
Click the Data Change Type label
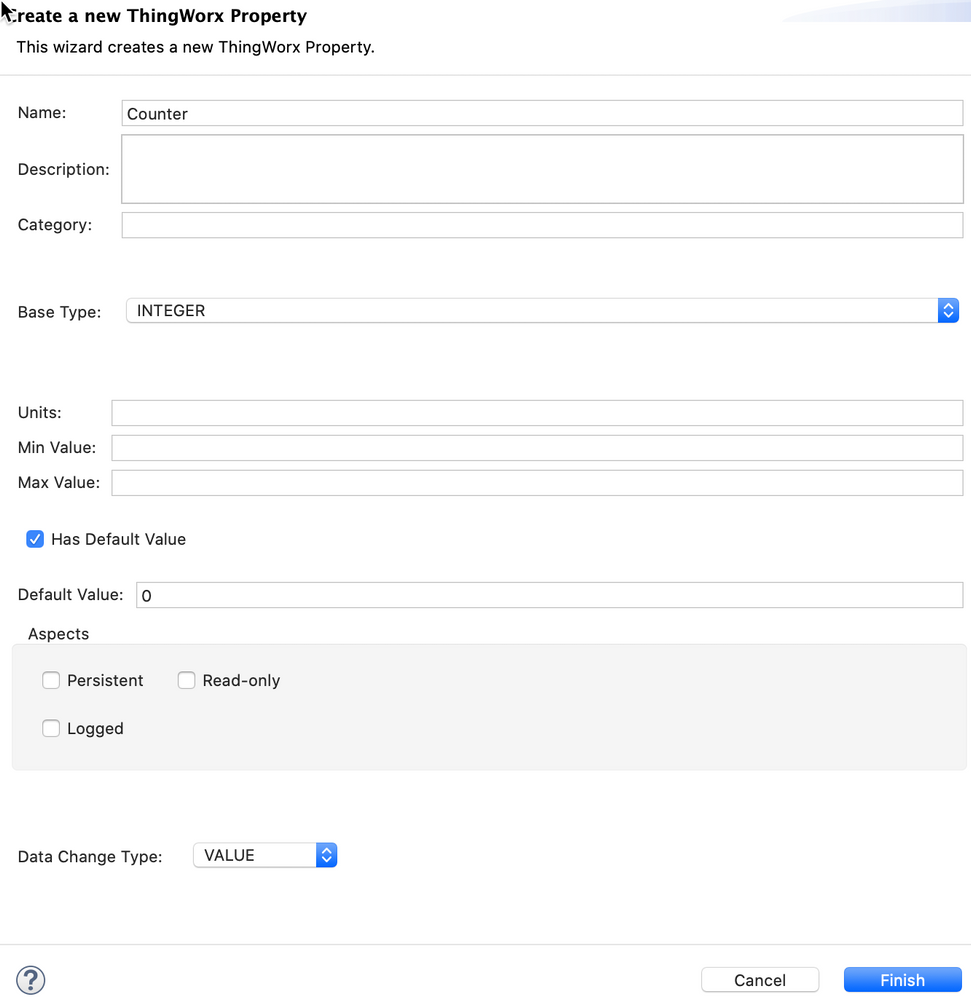tap(90, 857)
